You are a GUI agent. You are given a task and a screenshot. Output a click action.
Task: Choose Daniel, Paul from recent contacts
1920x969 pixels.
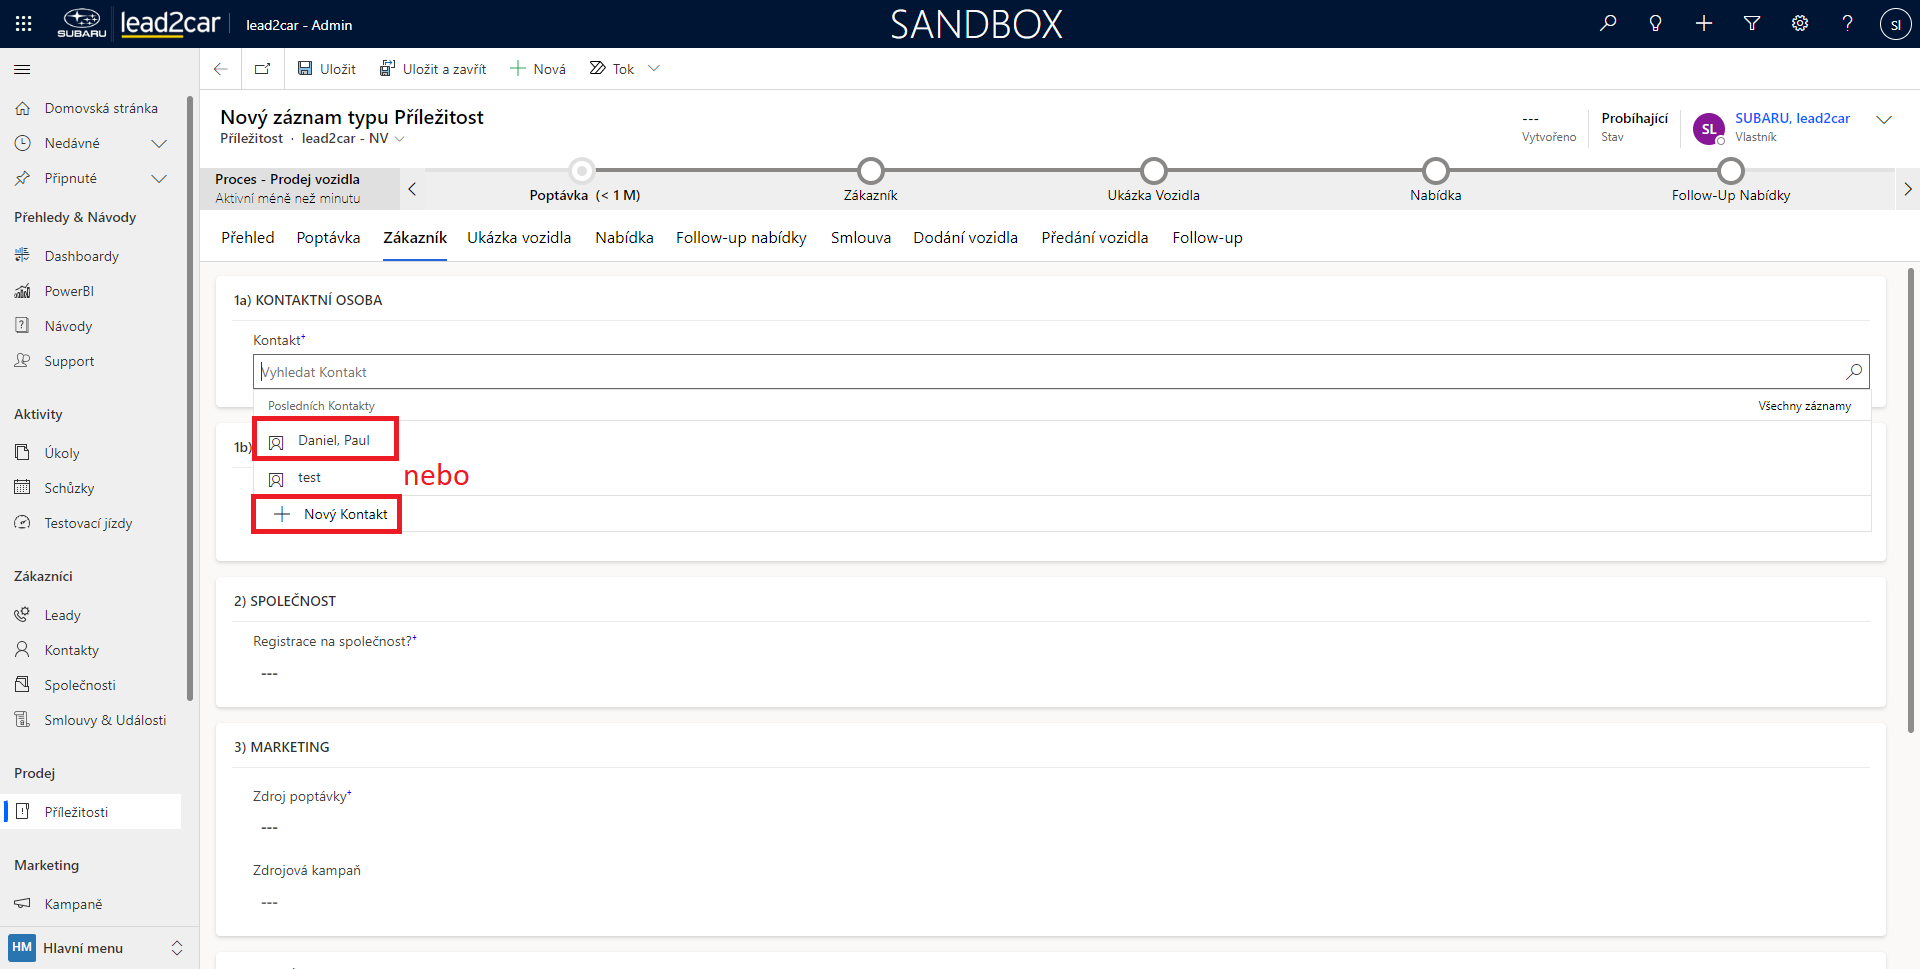333,440
